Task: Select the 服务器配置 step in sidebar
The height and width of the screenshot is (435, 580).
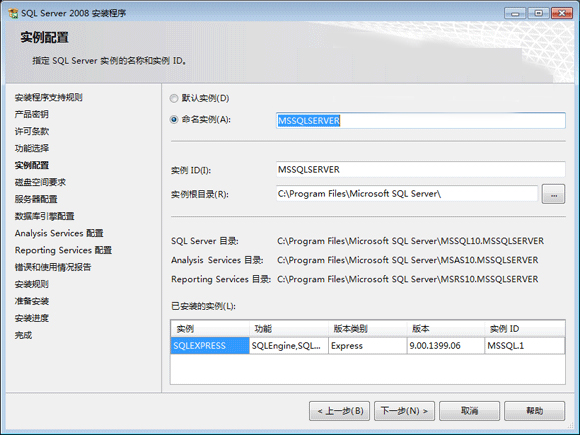Action: [x=36, y=199]
